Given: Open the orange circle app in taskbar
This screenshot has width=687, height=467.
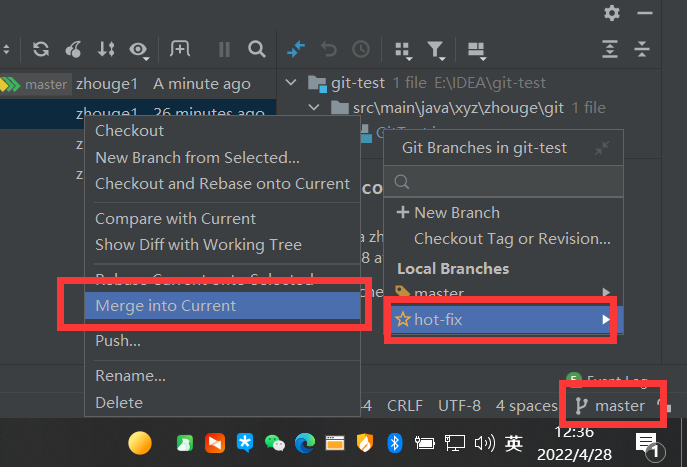Looking at the screenshot, I should 140,443.
